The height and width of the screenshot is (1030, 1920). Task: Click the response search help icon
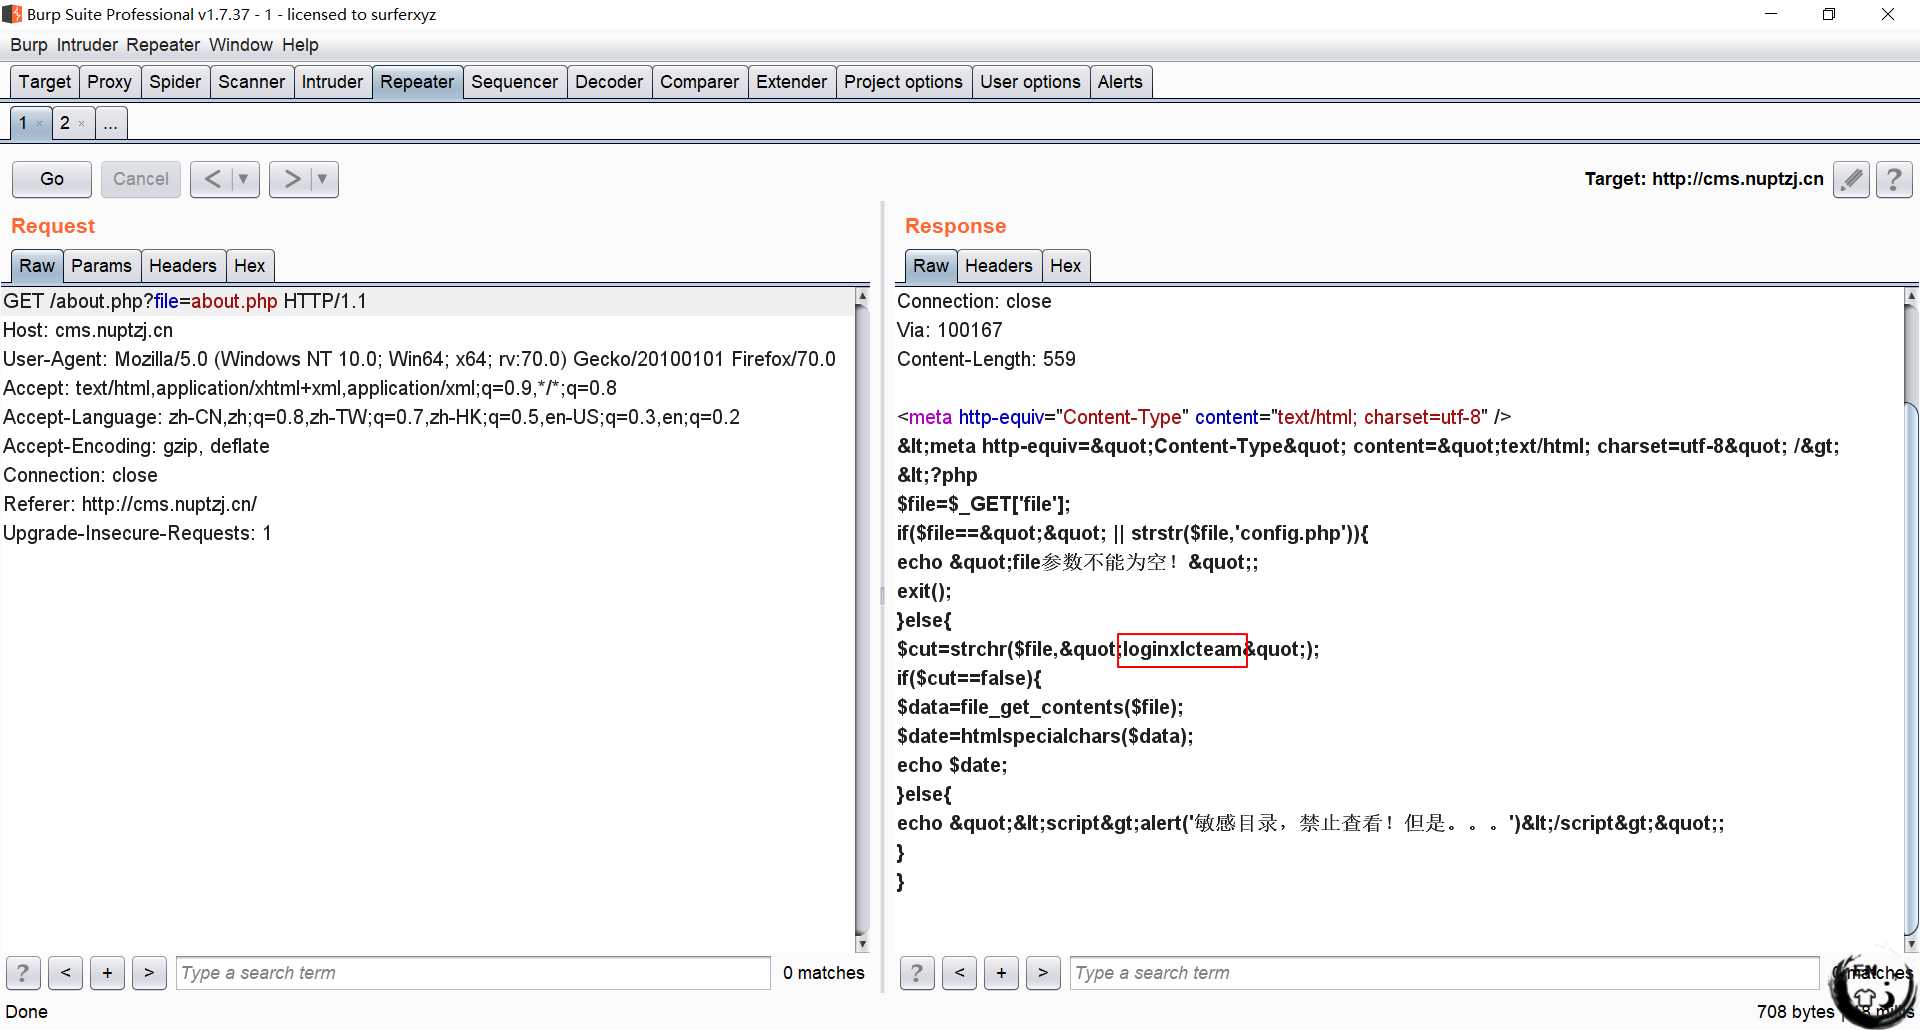(917, 973)
